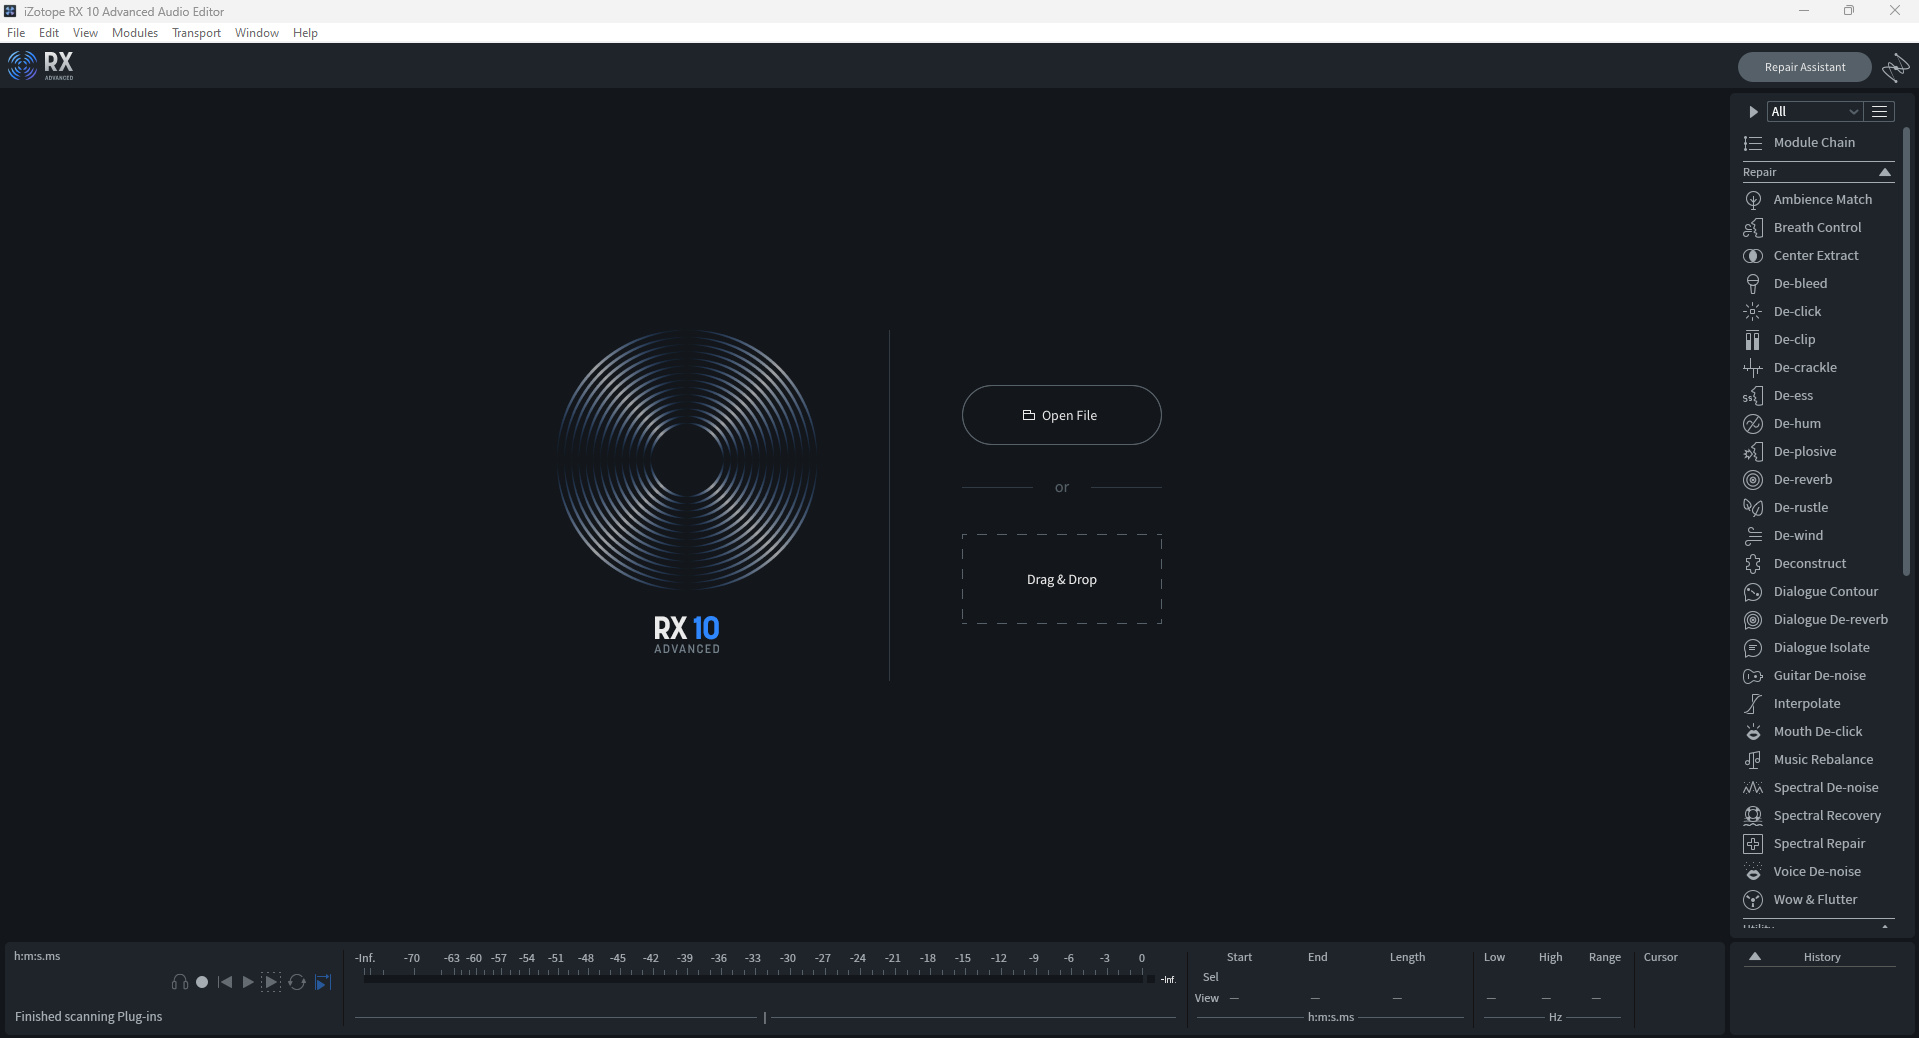Image resolution: width=1919 pixels, height=1038 pixels.
Task: Rewind to start with the transport button
Action: coord(225,982)
